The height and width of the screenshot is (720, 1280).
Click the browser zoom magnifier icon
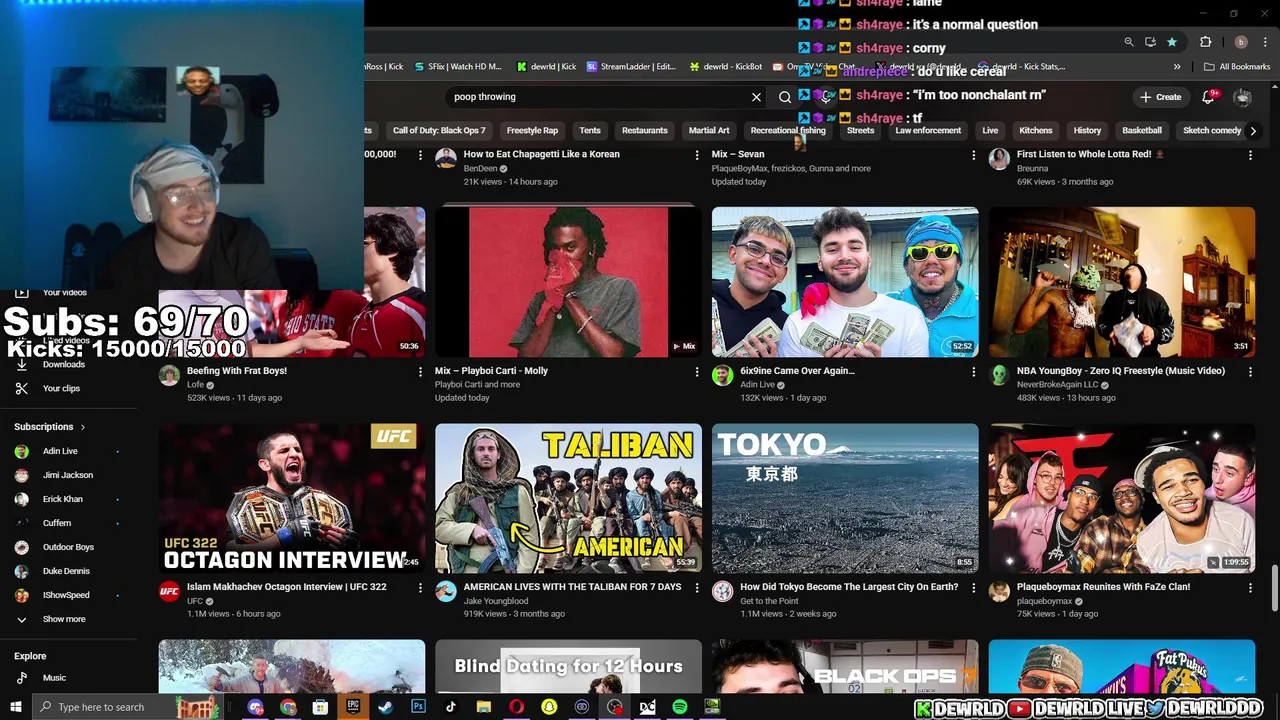point(1128,42)
